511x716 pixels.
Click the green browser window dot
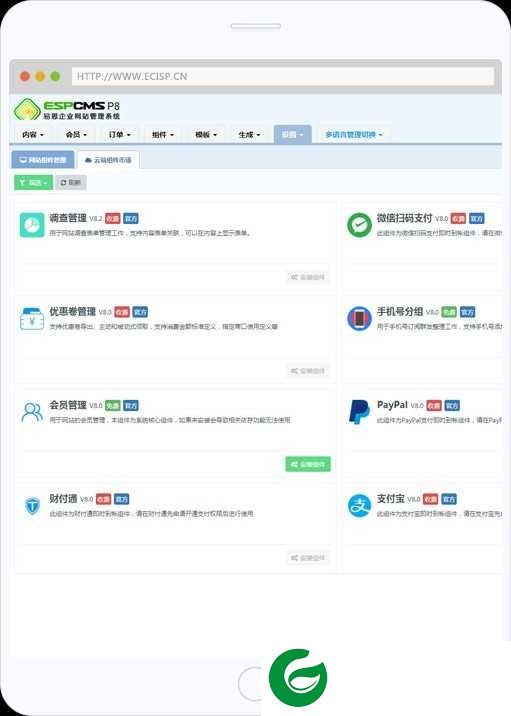click(x=55, y=76)
